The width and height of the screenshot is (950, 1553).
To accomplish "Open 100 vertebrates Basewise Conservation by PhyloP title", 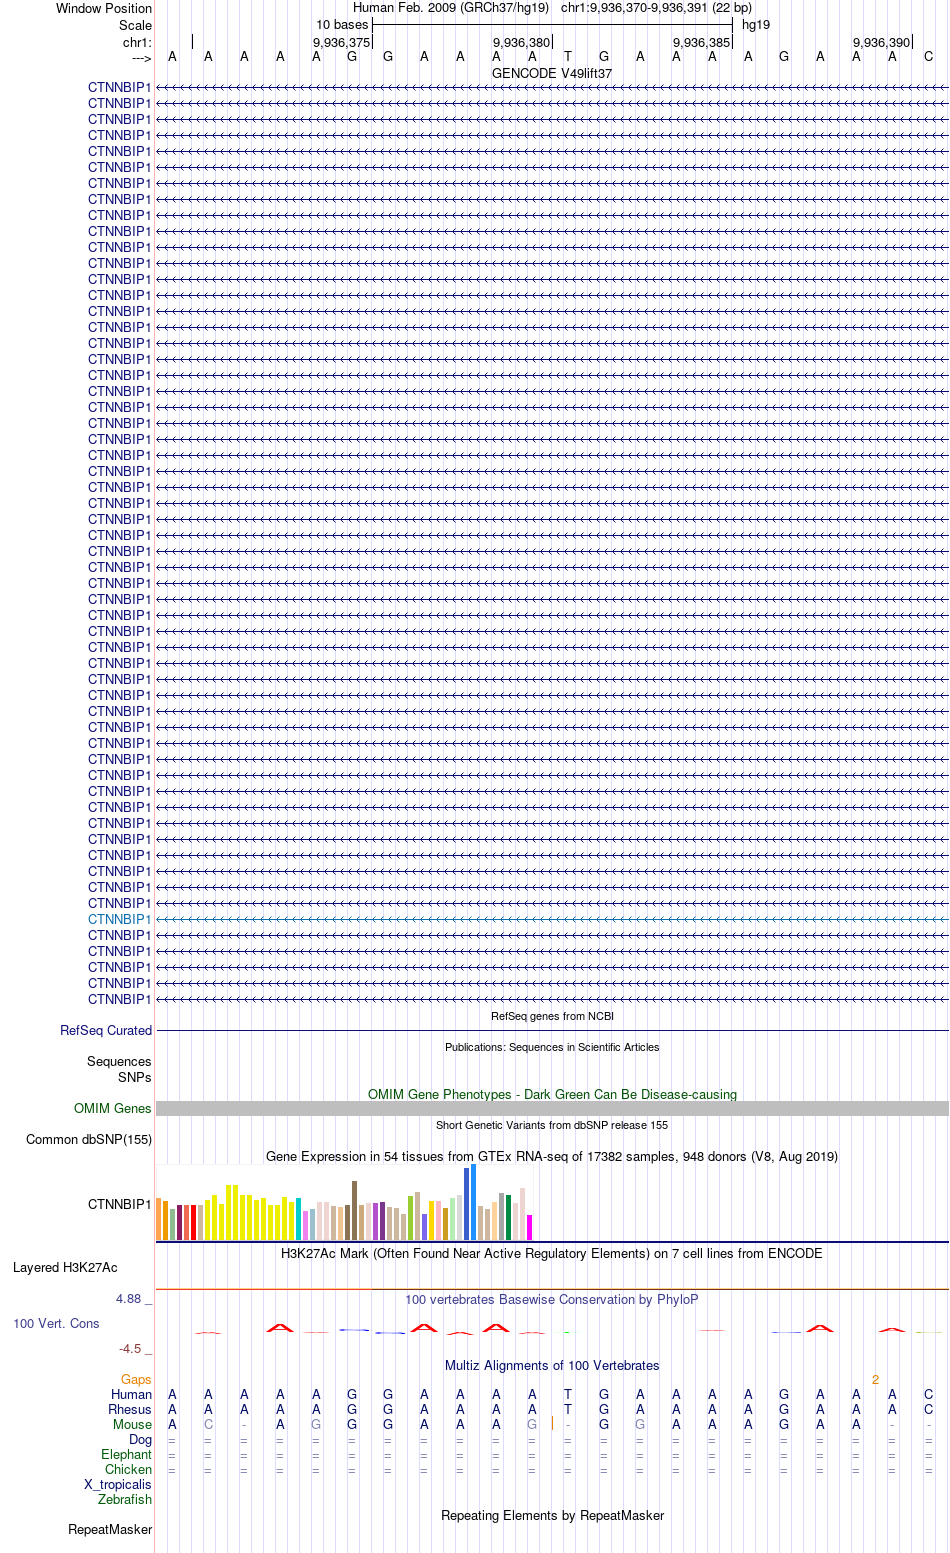I will (552, 1299).
